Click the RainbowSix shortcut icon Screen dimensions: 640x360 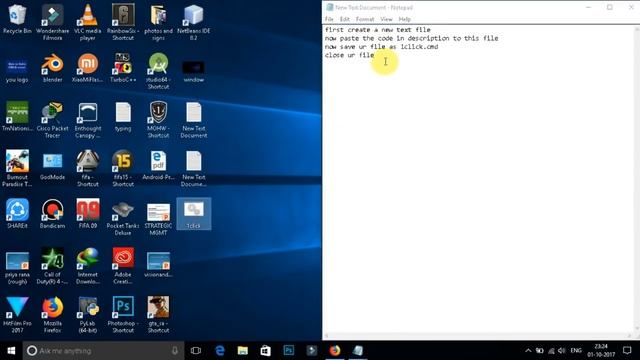pyautogui.click(x=123, y=22)
